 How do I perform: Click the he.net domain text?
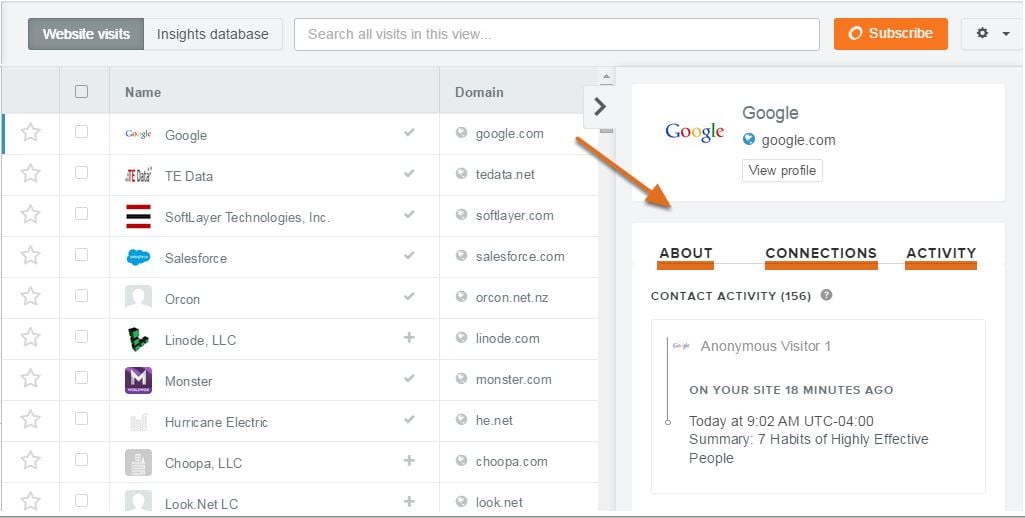pyautogui.click(x=494, y=421)
